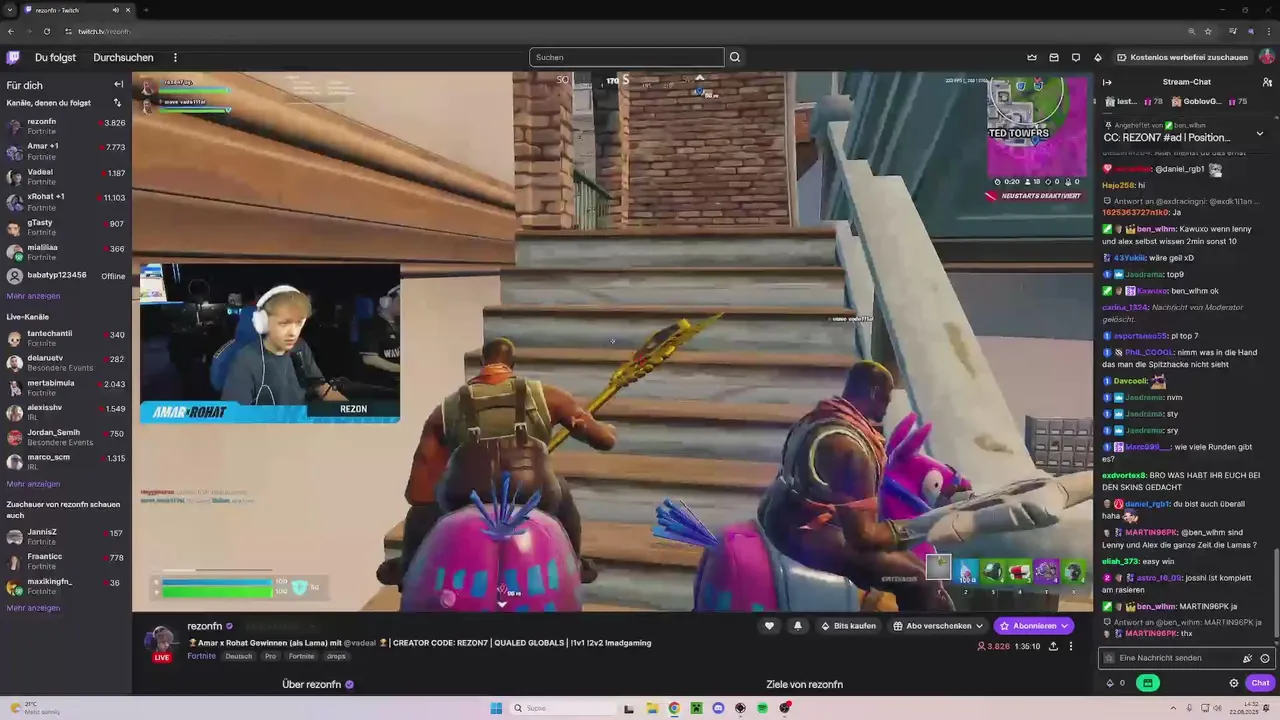1280x720 pixels.
Task: Open Chrome three-dot menu
Action: click(x=1268, y=31)
